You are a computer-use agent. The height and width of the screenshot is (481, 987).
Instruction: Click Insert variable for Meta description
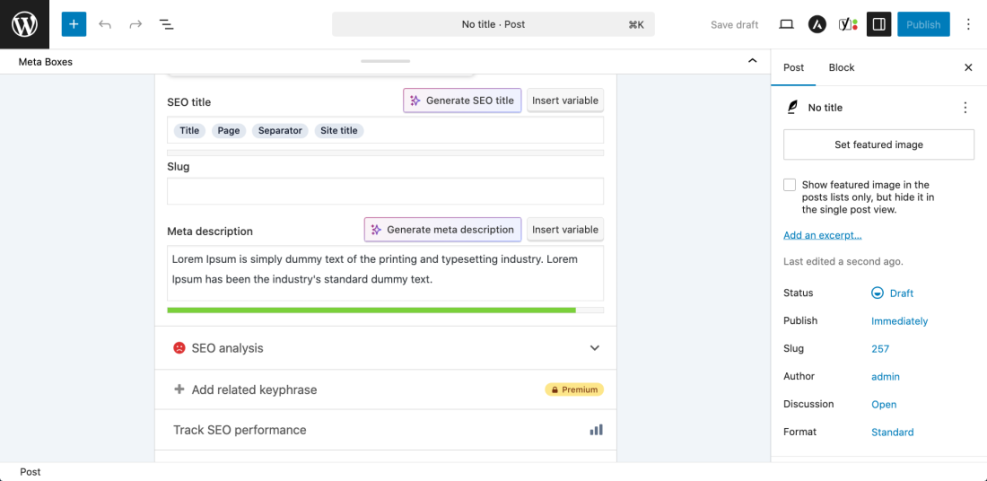coord(565,229)
